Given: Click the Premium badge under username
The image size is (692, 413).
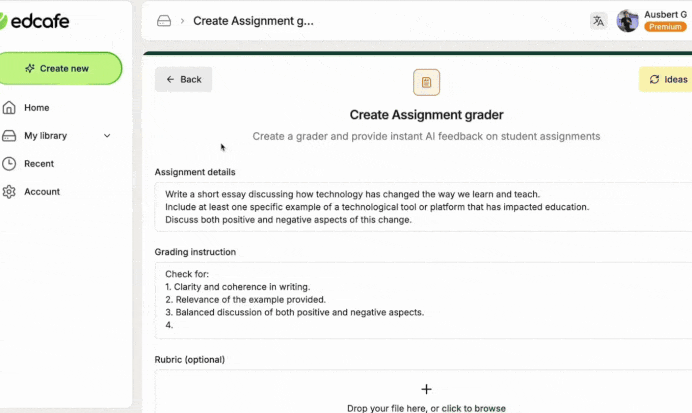Looking at the screenshot, I should (x=665, y=27).
